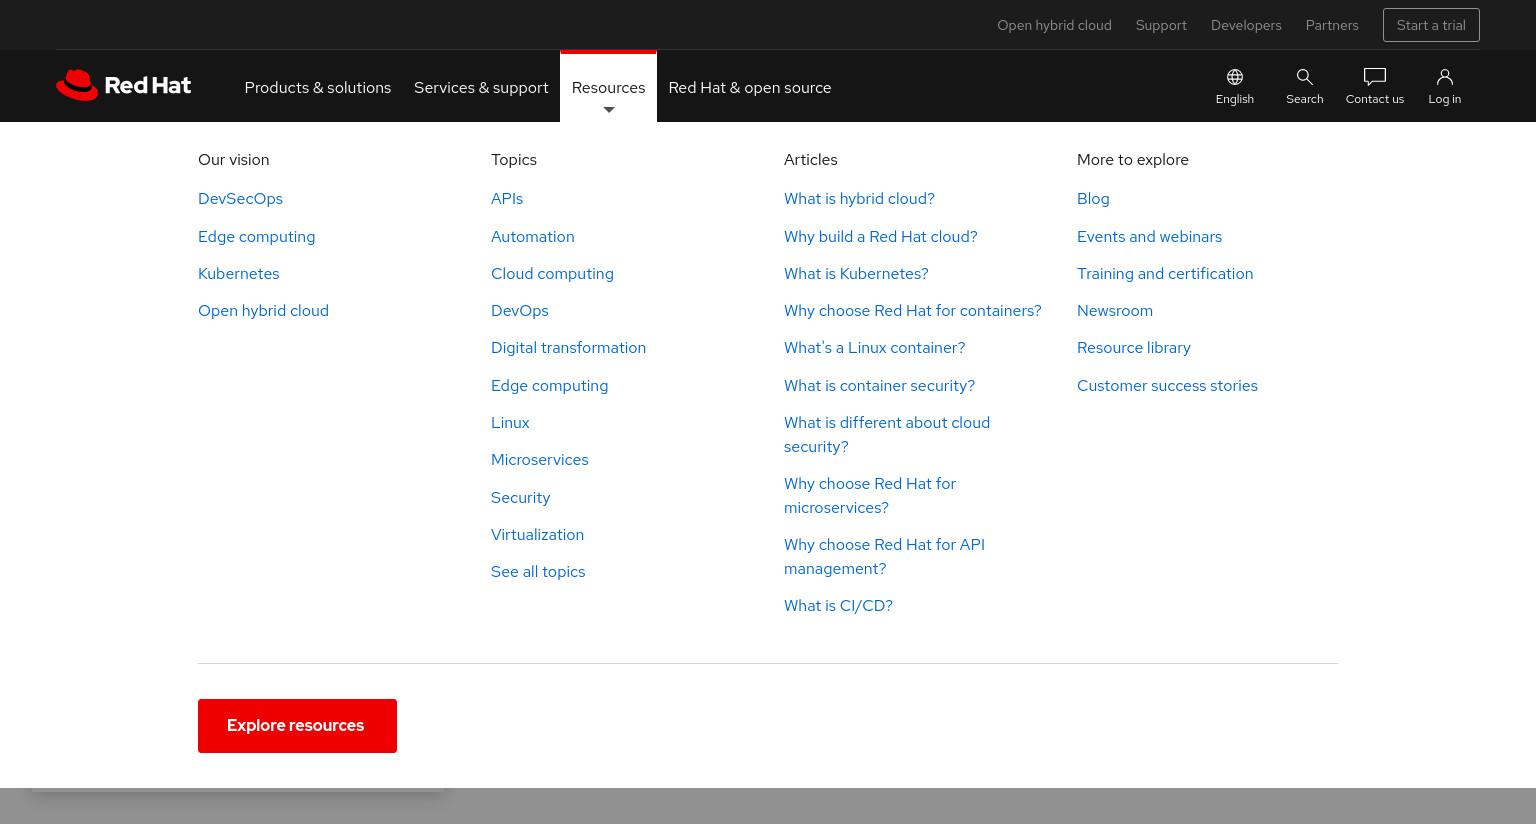Open What's a Linux container? article

(x=874, y=348)
